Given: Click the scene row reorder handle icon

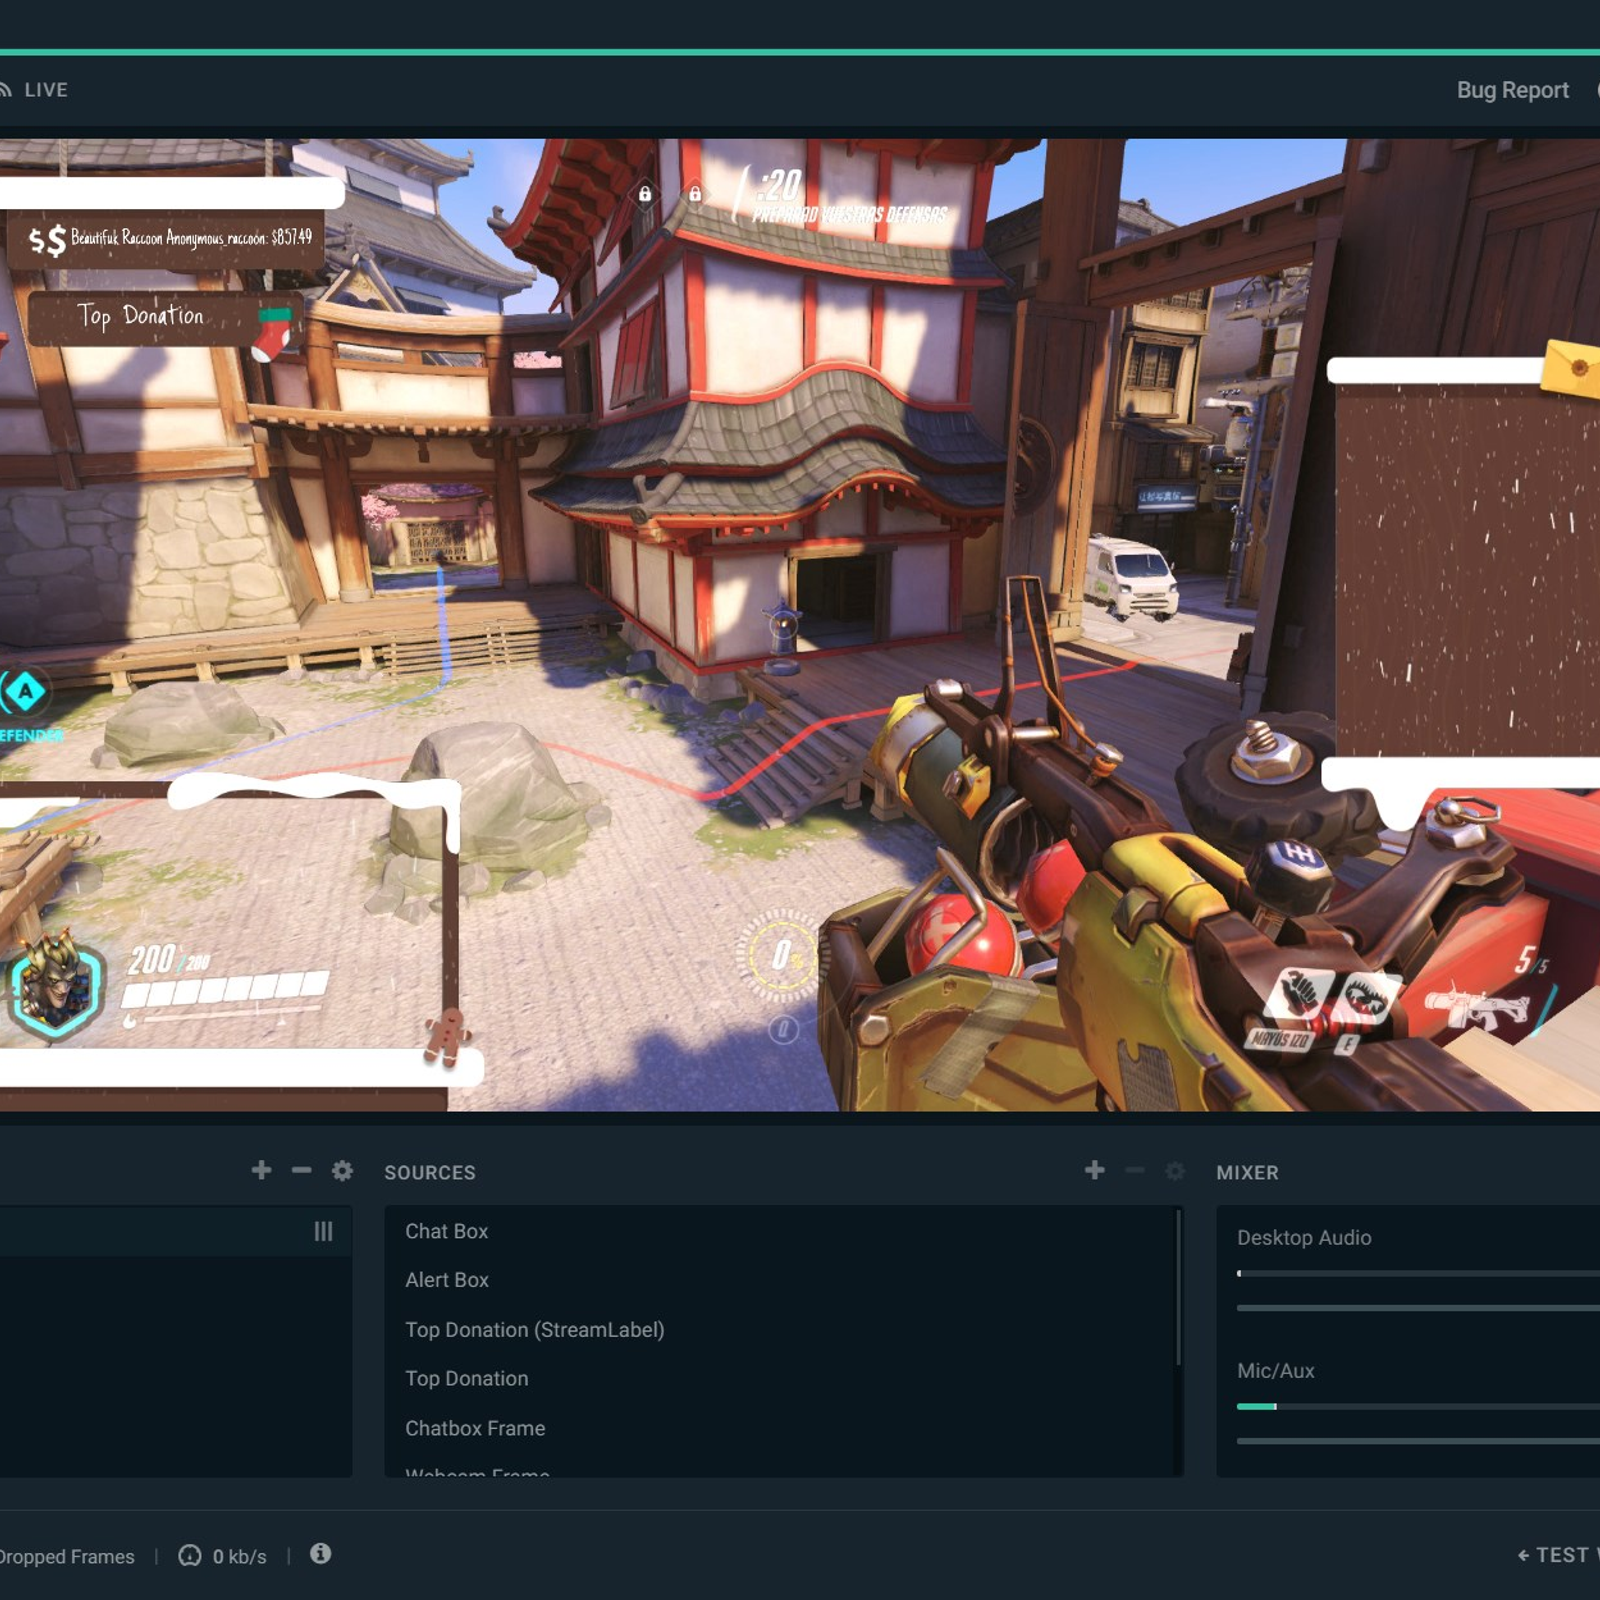Looking at the screenshot, I should pyautogui.click(x=323, y=1231).
